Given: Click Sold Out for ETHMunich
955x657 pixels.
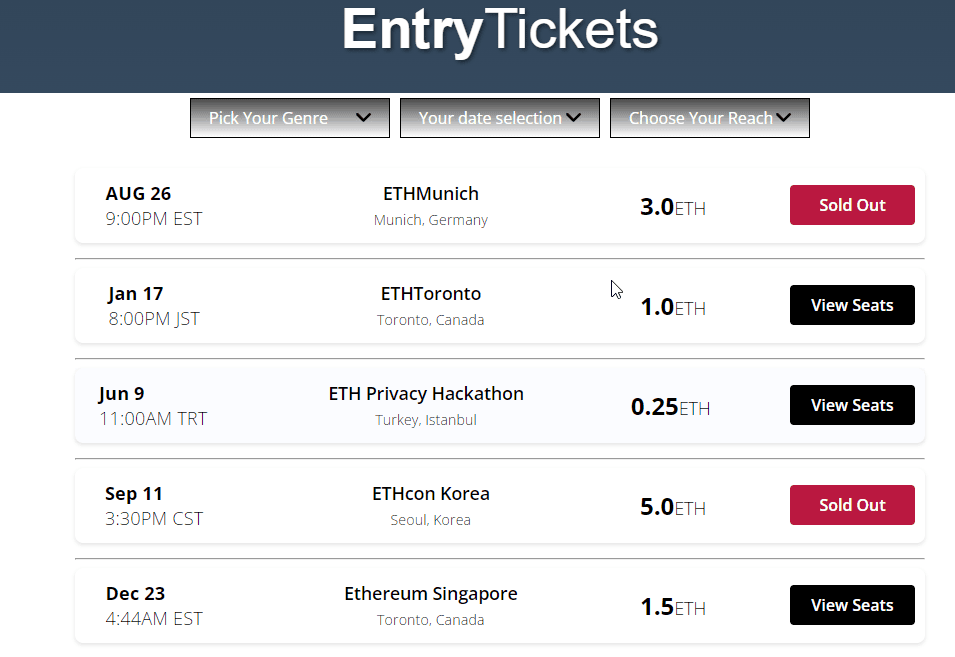Looking at the screenshot, I should [x=852, y=205].
